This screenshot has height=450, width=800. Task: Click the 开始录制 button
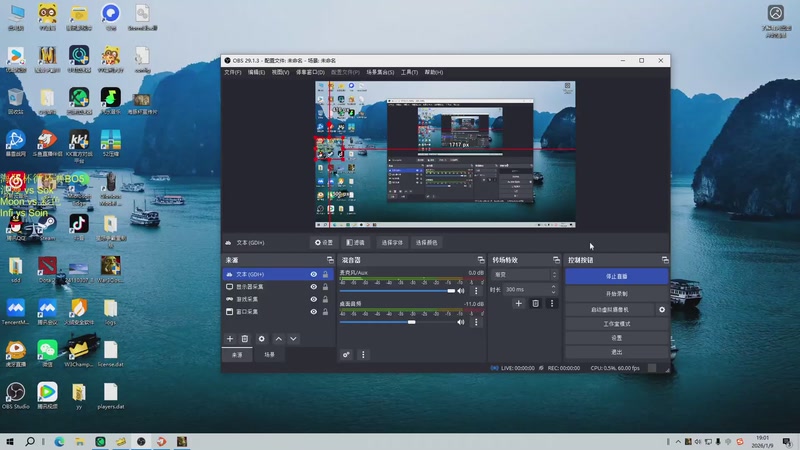[x=616, y=294]
